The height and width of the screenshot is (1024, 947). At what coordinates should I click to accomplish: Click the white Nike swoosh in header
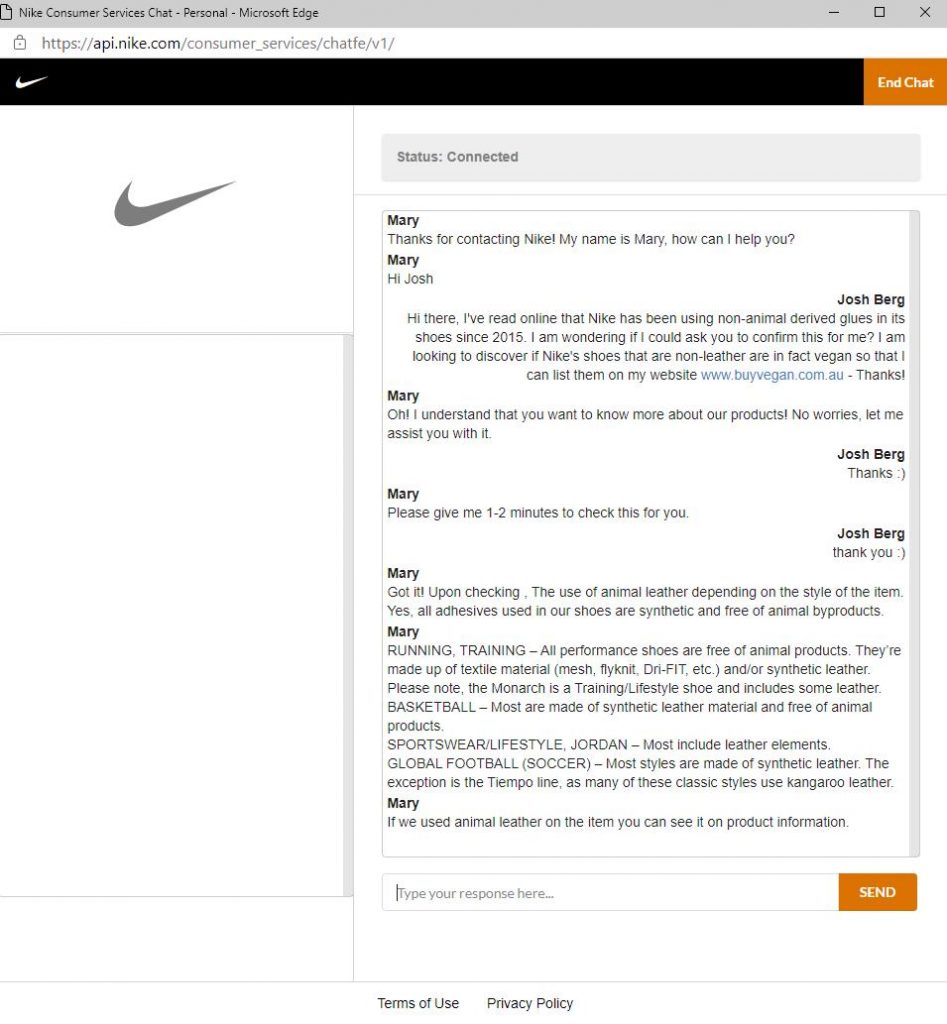31,82
